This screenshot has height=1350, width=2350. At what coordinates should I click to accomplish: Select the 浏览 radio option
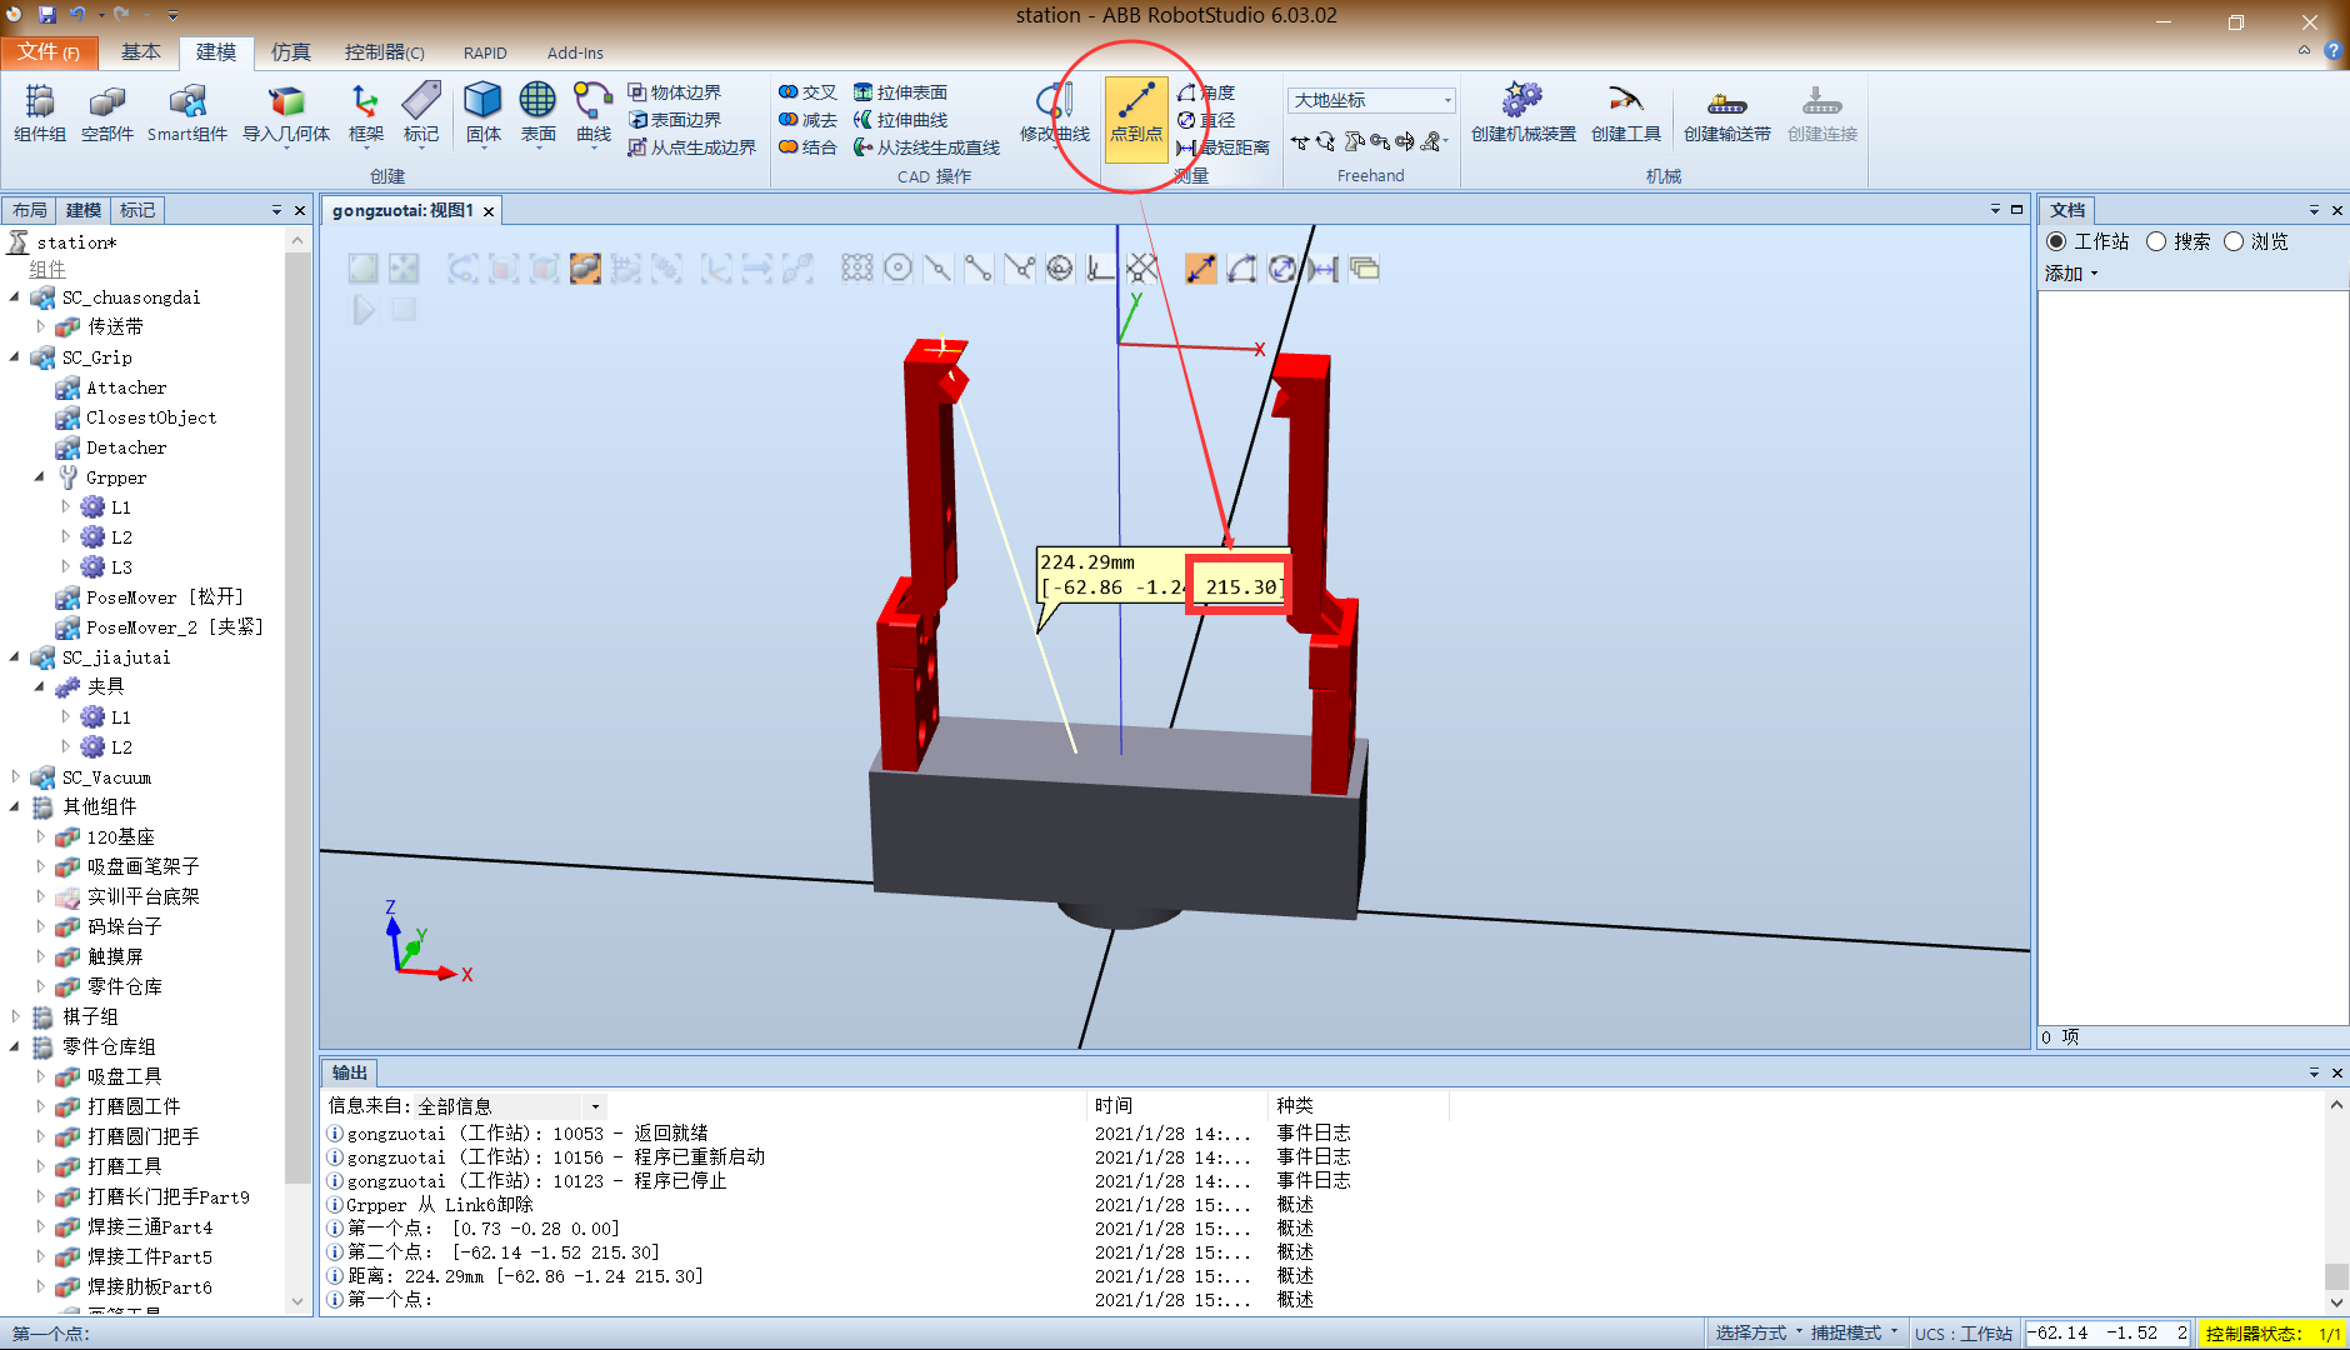click(2234, 241)
